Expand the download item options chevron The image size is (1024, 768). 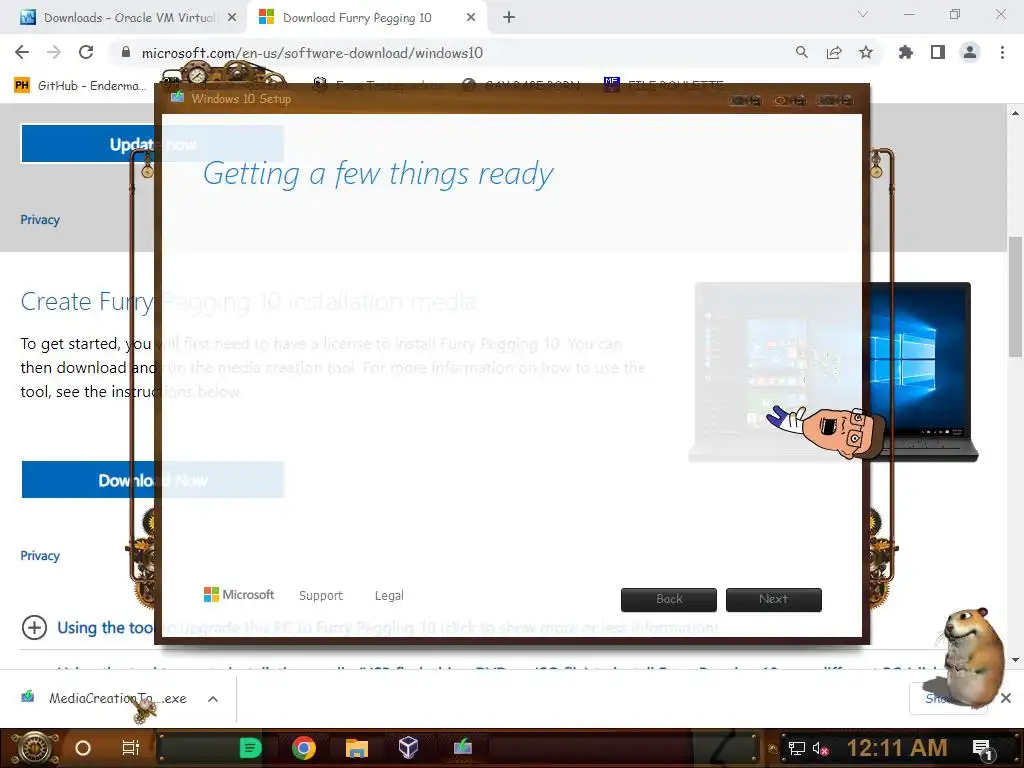213,699
